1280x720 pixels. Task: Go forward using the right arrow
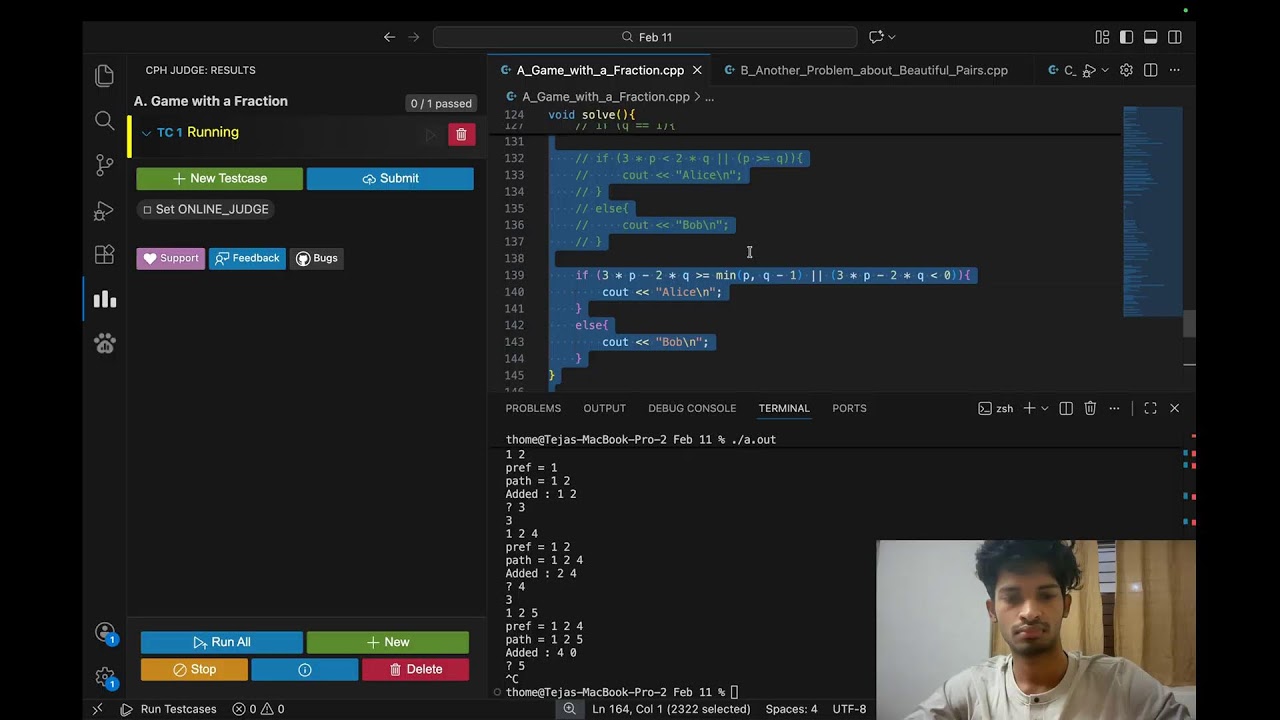click(414, 37)
